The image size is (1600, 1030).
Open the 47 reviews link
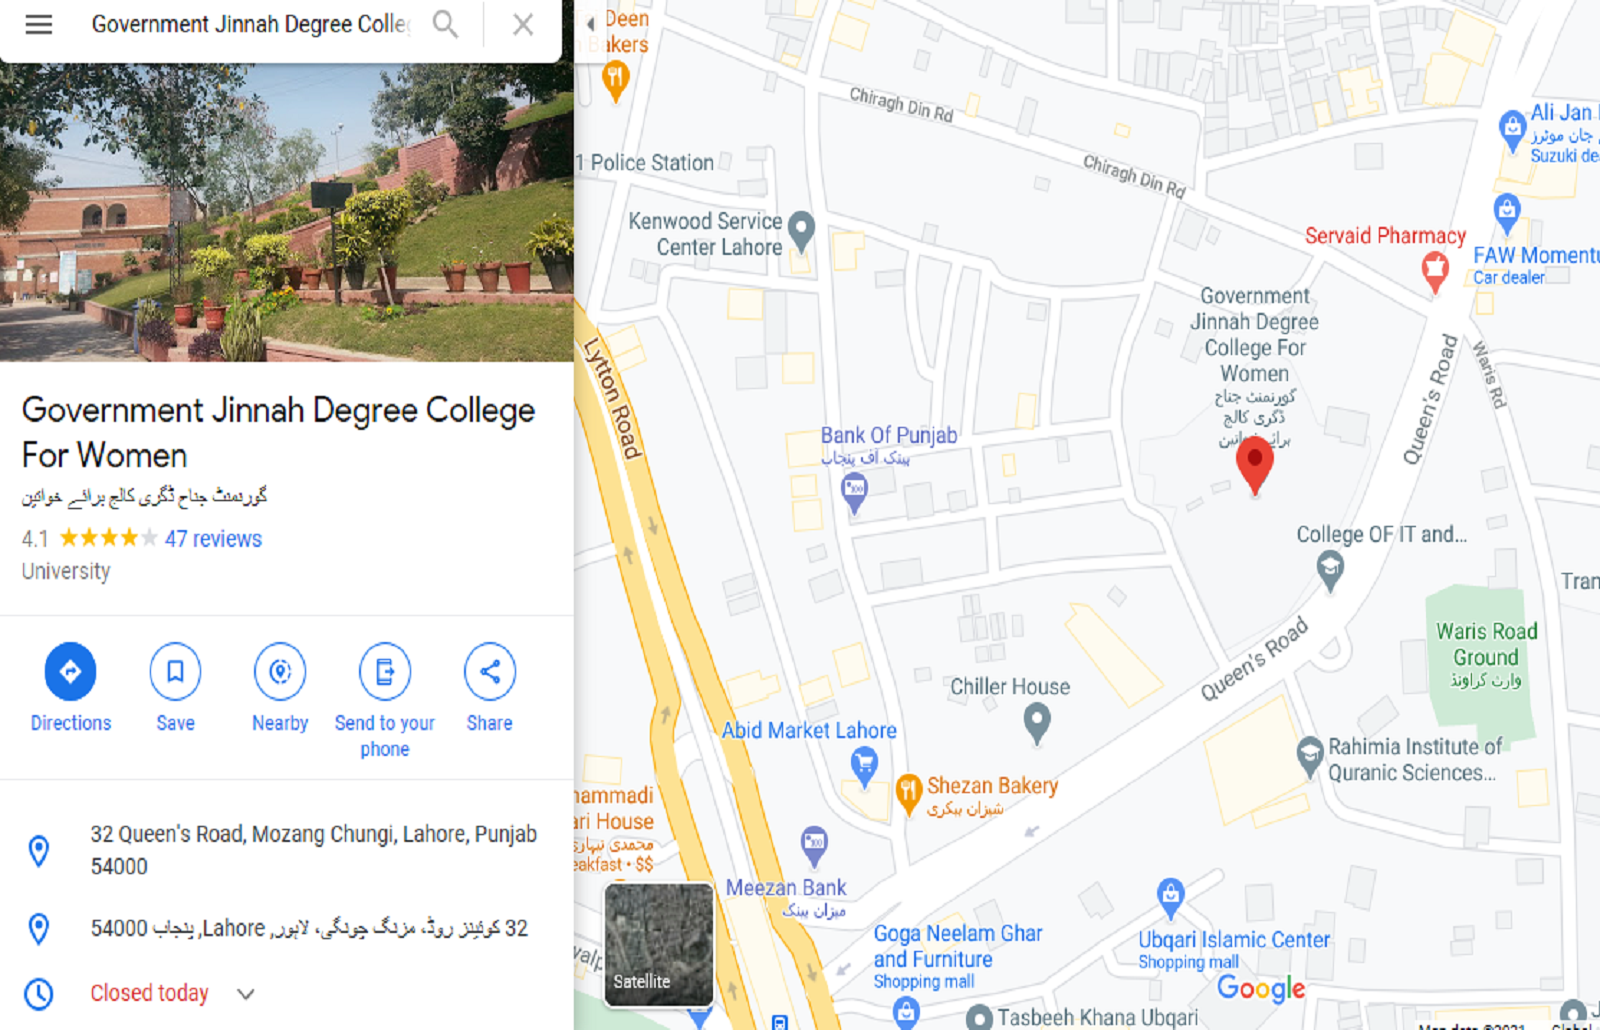(213, 539)
